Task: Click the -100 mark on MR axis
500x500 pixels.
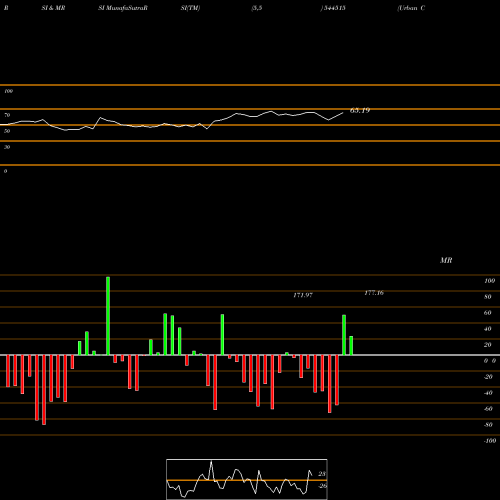Action: click(490, 441)
